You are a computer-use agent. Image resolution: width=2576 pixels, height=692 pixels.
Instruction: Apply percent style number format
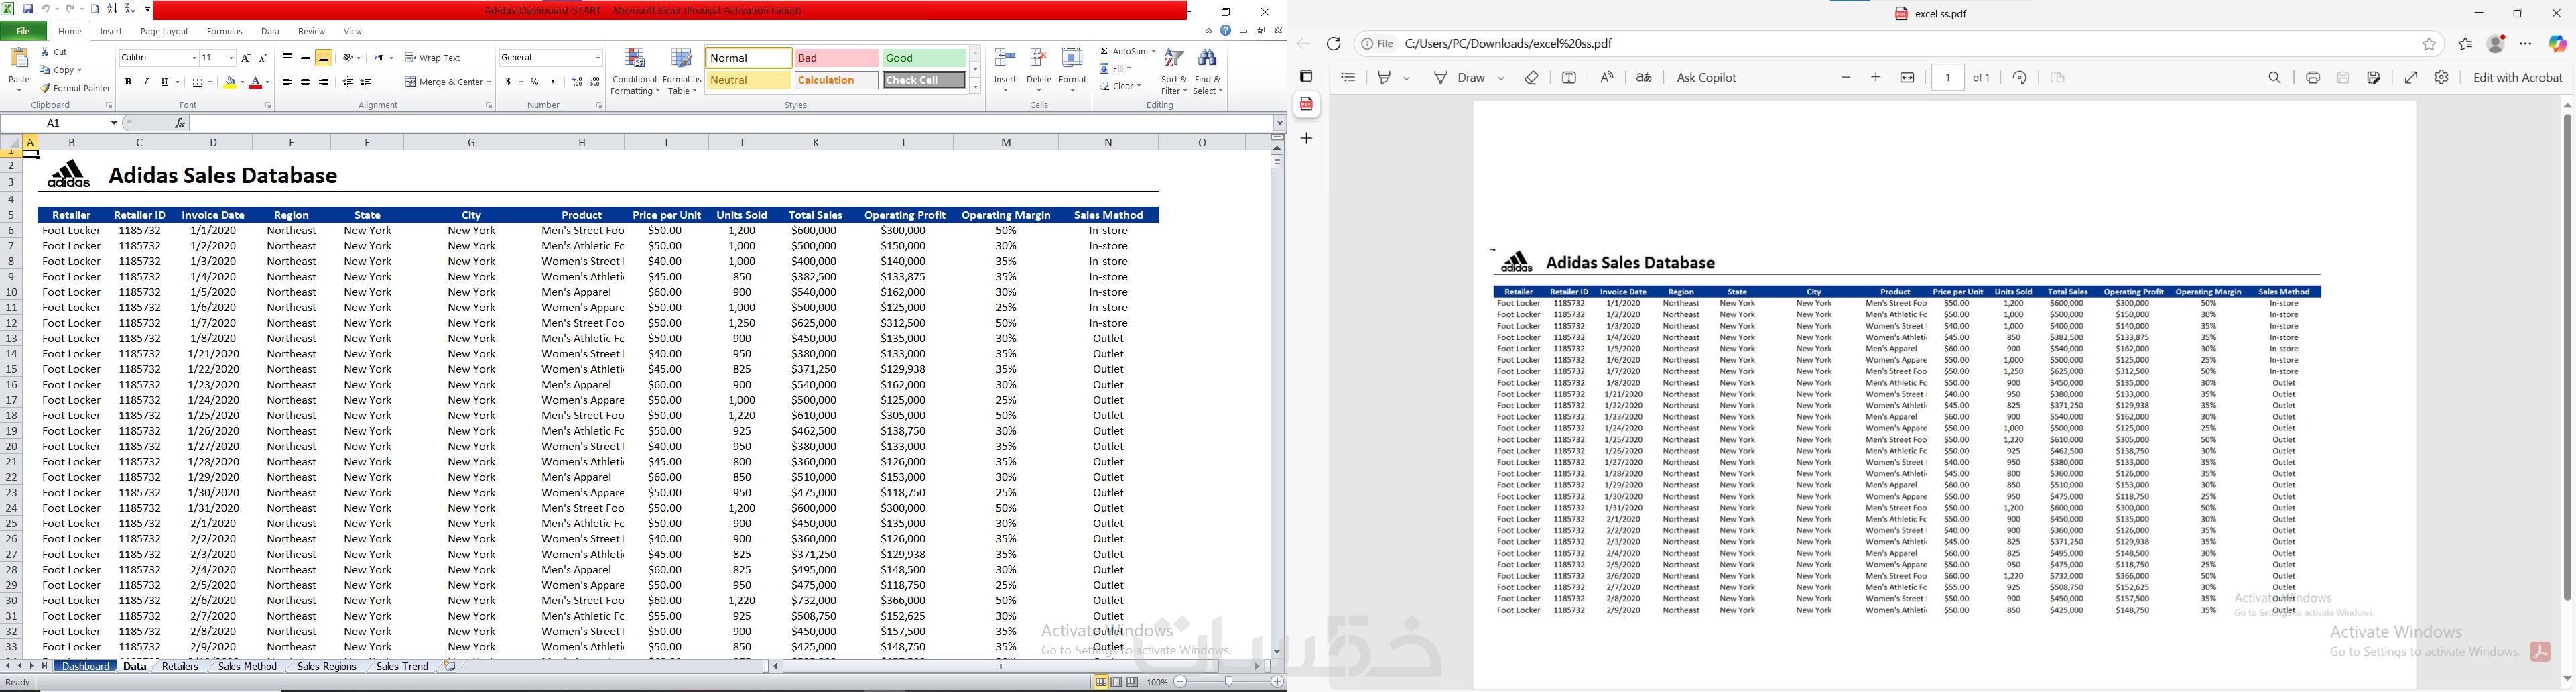535,82
